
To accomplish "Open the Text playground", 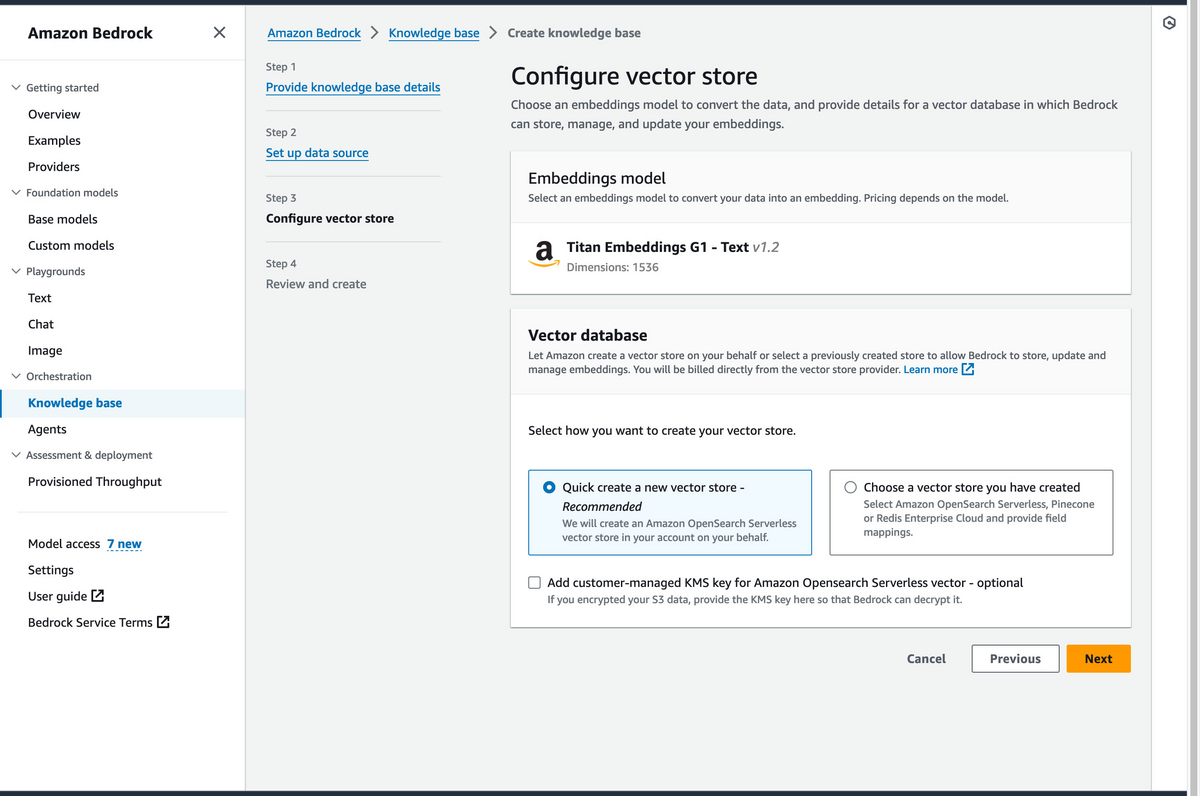I will 40,298.
